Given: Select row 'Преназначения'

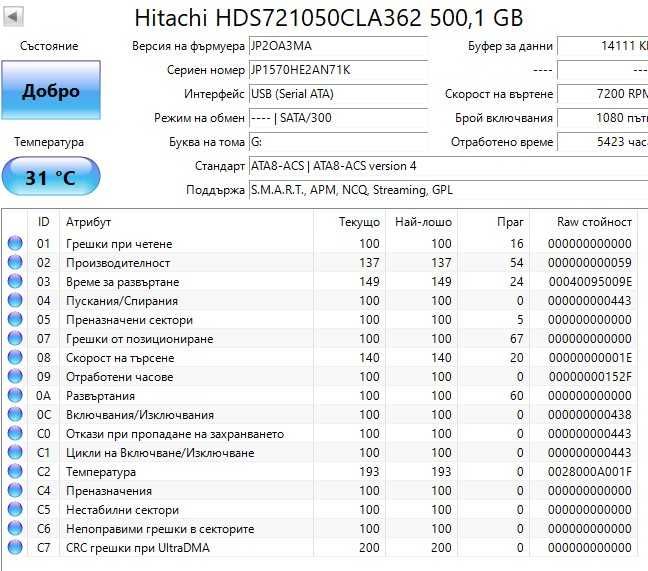Looking at the screenshot, I should point(321,490).
